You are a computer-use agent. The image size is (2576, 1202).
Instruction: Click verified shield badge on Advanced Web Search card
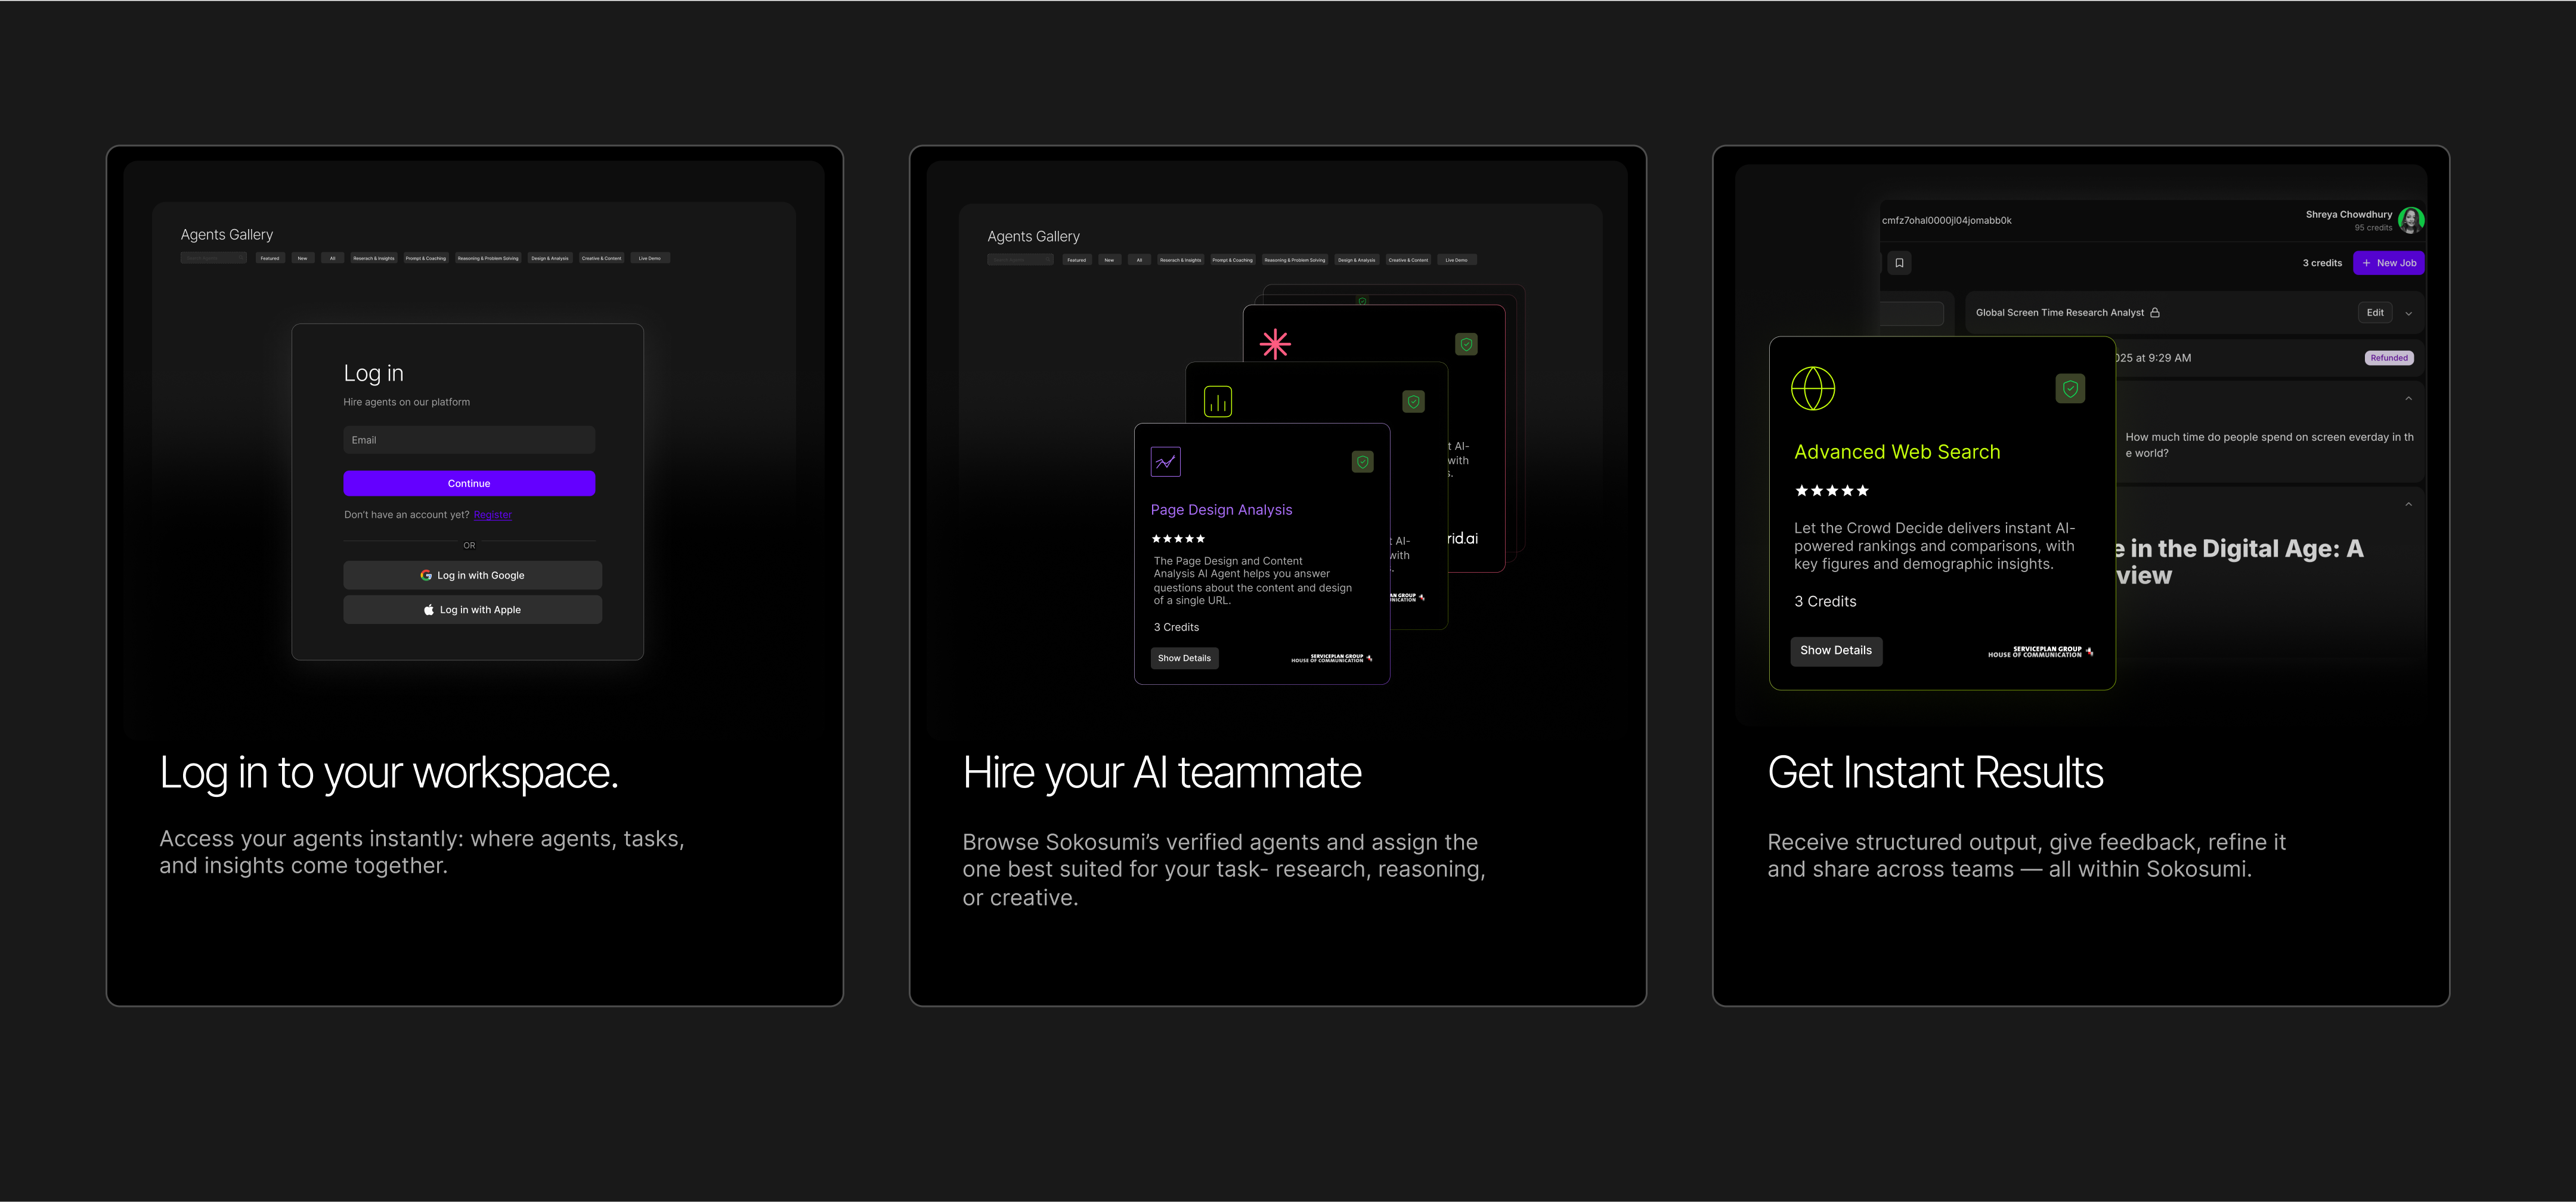coord(2070,389)
